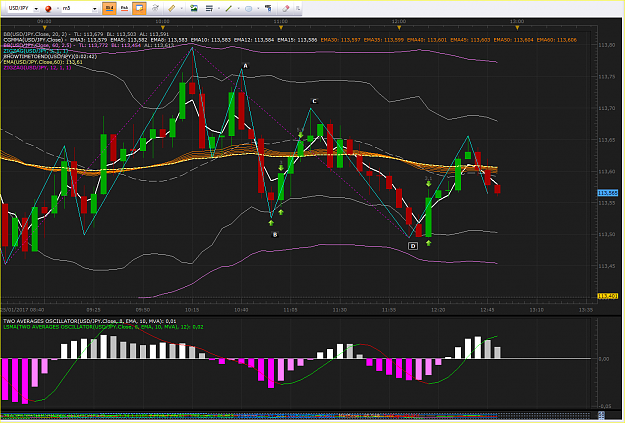Viewport: 625px width, 423px height.
Task: Click the A pattern label on chart
Action: 246,66
